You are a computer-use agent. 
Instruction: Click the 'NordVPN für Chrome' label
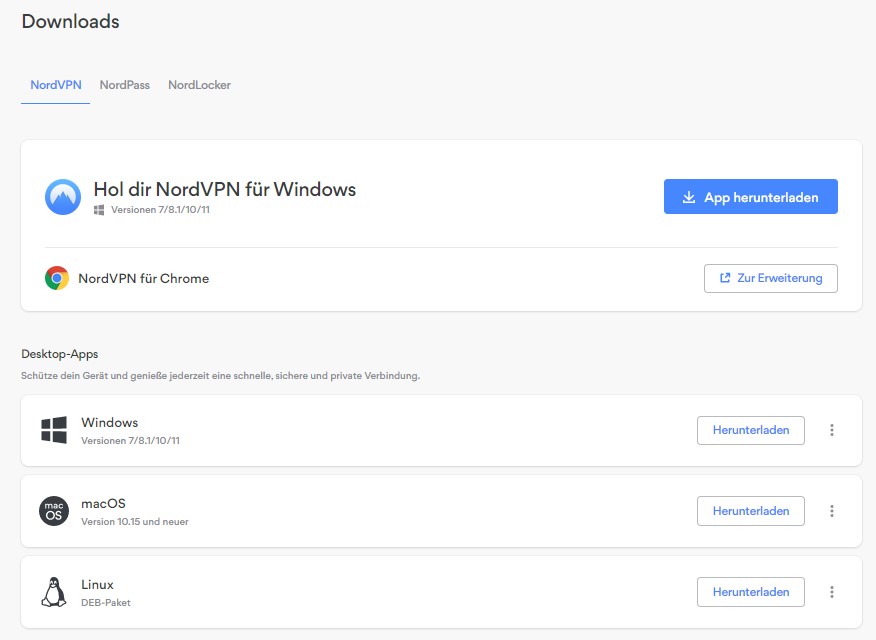[x=144, y=278]
